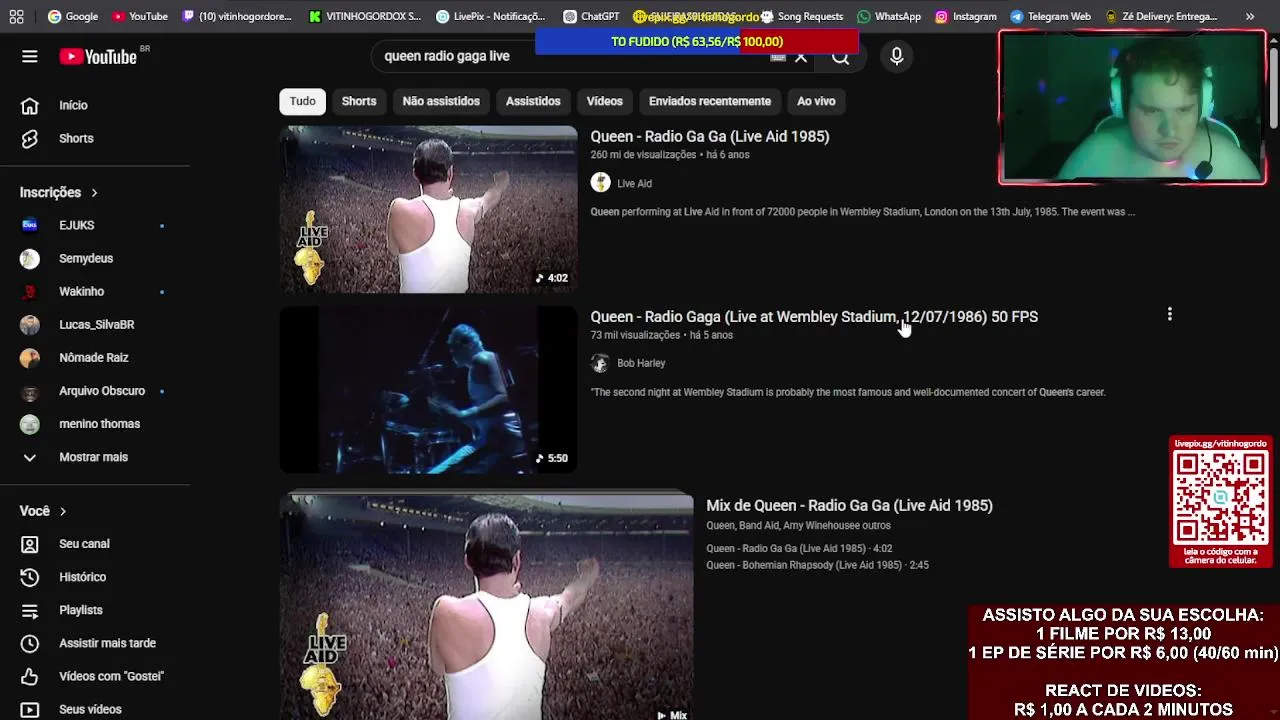Open the Live Aid channel name link

634,183
